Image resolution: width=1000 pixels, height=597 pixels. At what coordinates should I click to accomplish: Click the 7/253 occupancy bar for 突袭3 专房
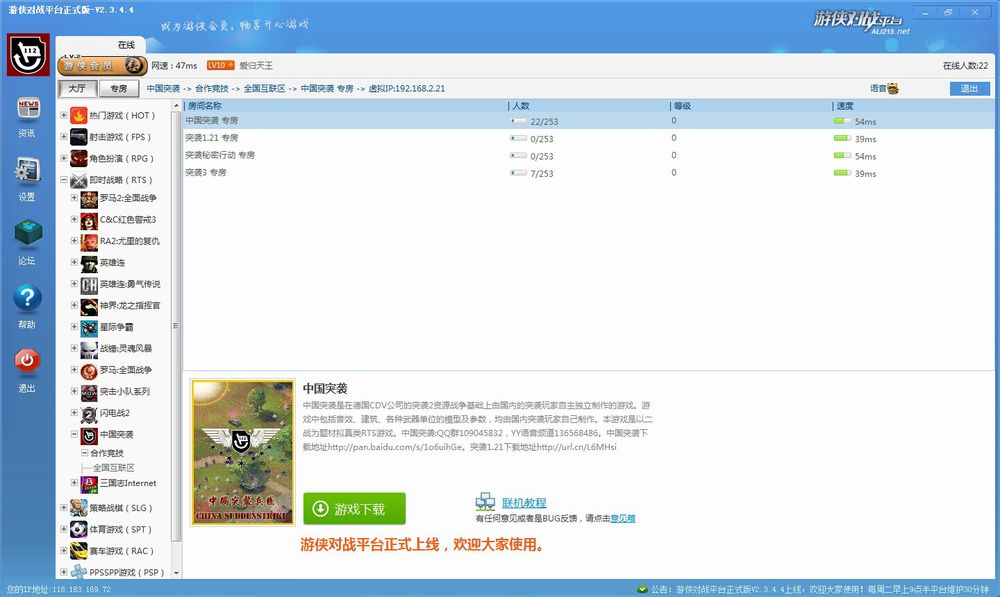pyautogui.click(x=518, y=173)
